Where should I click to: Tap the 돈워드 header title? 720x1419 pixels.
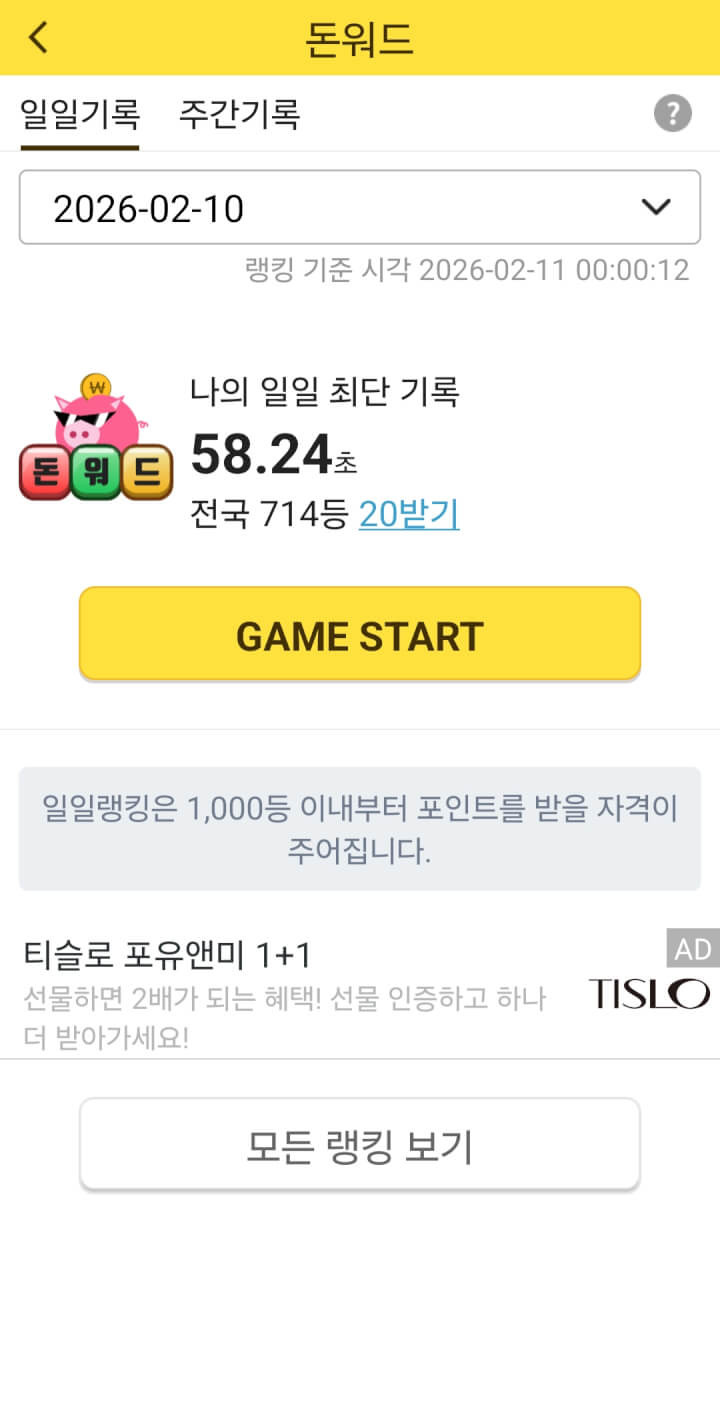click(360, 38)
